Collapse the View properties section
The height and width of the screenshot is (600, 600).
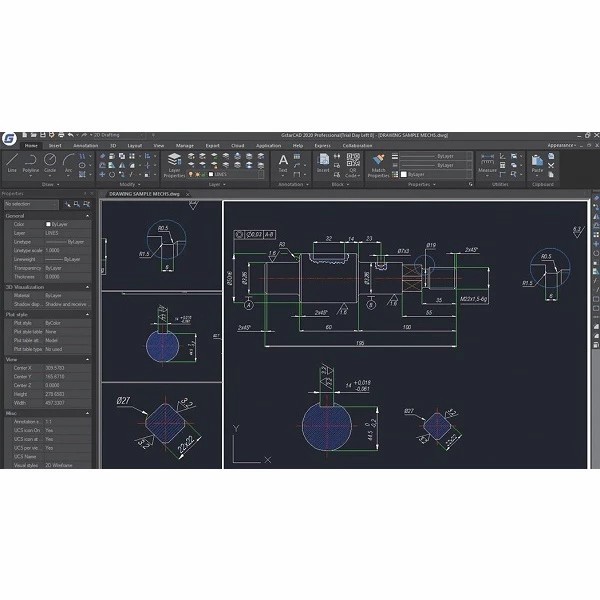click(x=87, y=360)
